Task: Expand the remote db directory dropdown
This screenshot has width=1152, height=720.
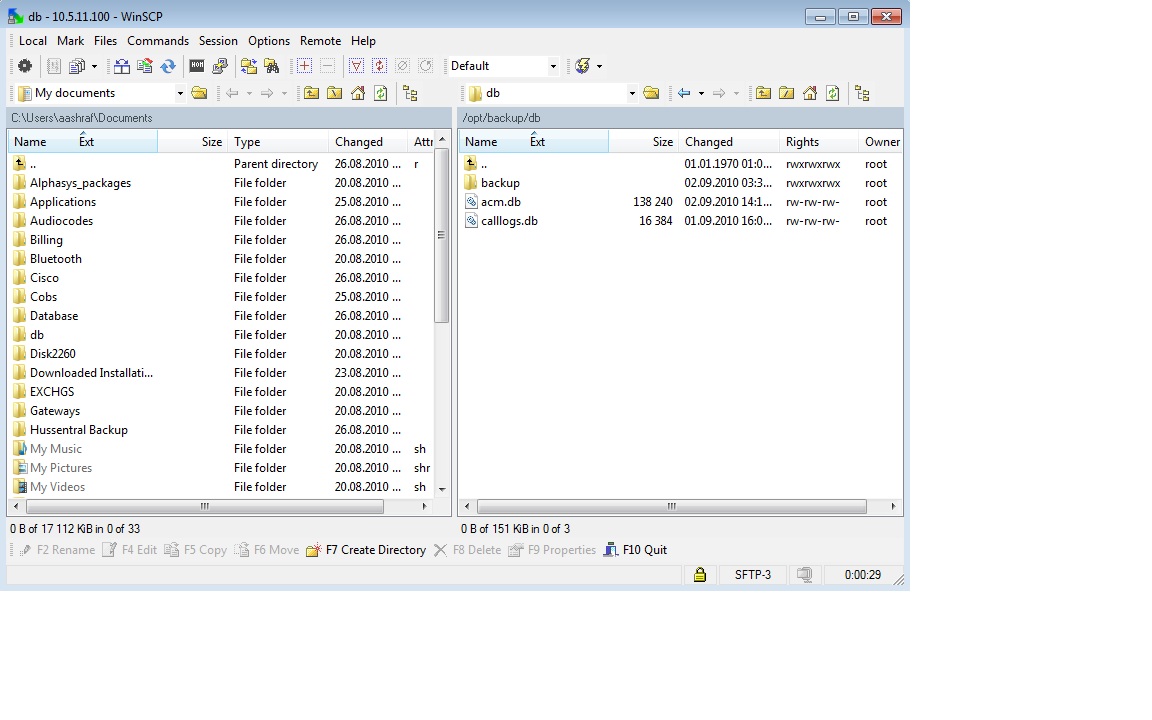Action: tap(632, 93)
